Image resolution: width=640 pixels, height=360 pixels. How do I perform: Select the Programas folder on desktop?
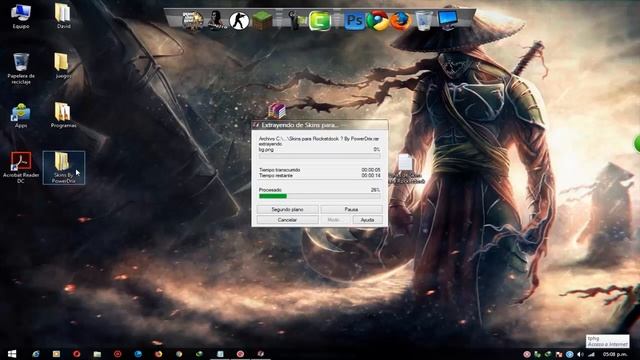coord(63,116)
